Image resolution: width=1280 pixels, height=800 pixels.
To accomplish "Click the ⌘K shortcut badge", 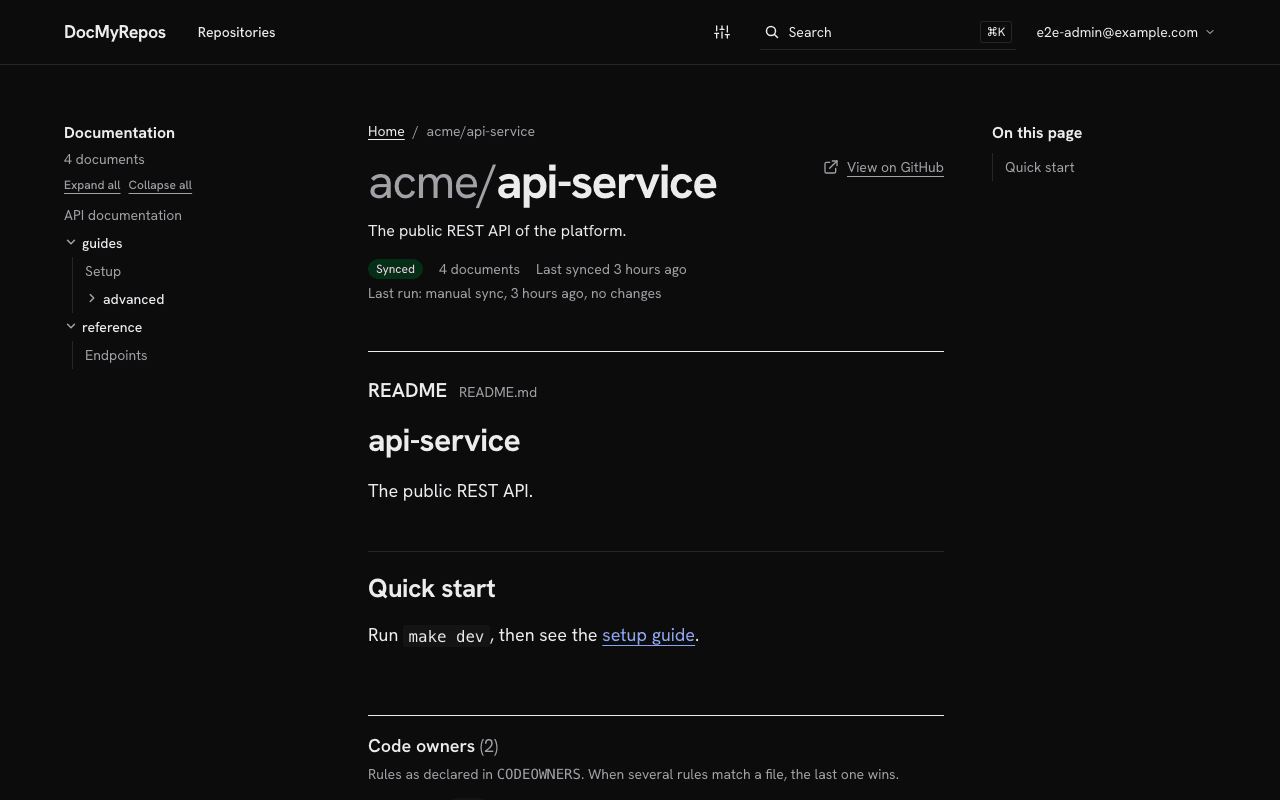I will click(996, 32).
